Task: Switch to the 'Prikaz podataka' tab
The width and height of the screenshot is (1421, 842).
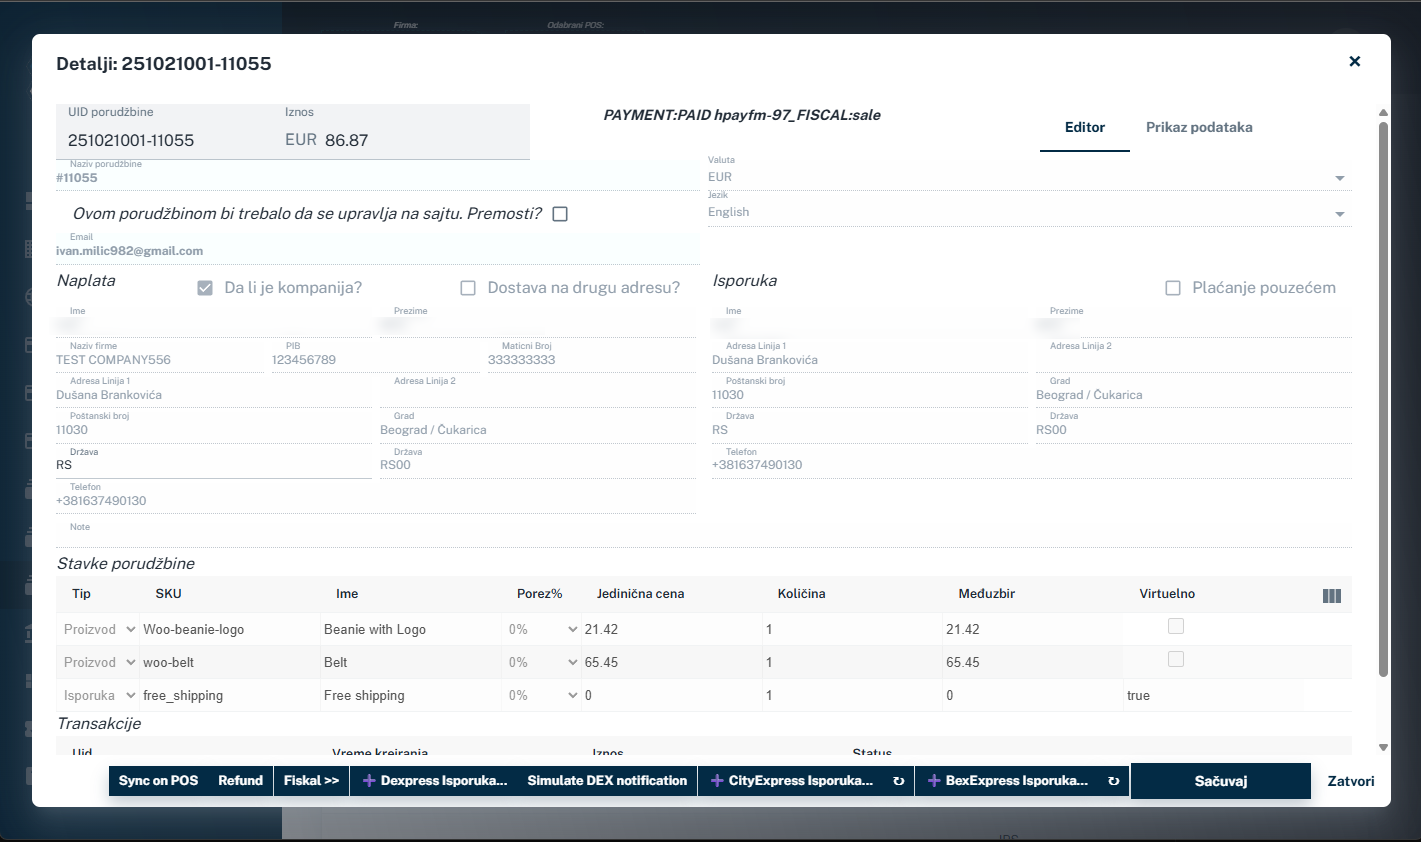Action: 1198,127
